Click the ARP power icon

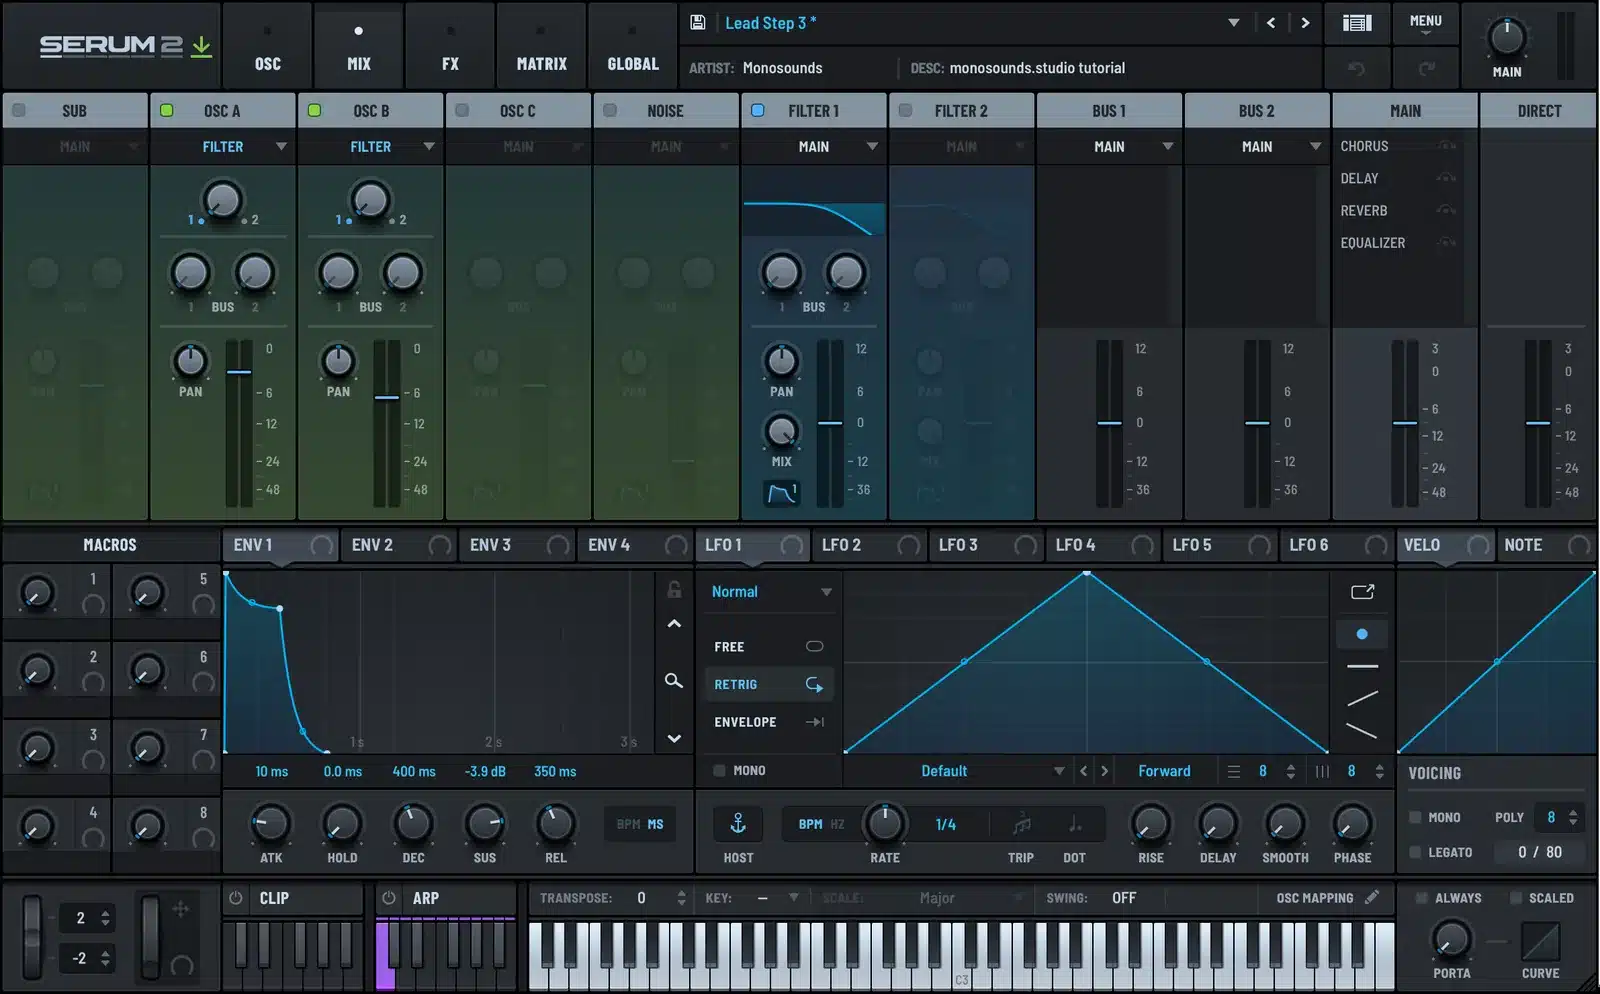tap(389, 898)
